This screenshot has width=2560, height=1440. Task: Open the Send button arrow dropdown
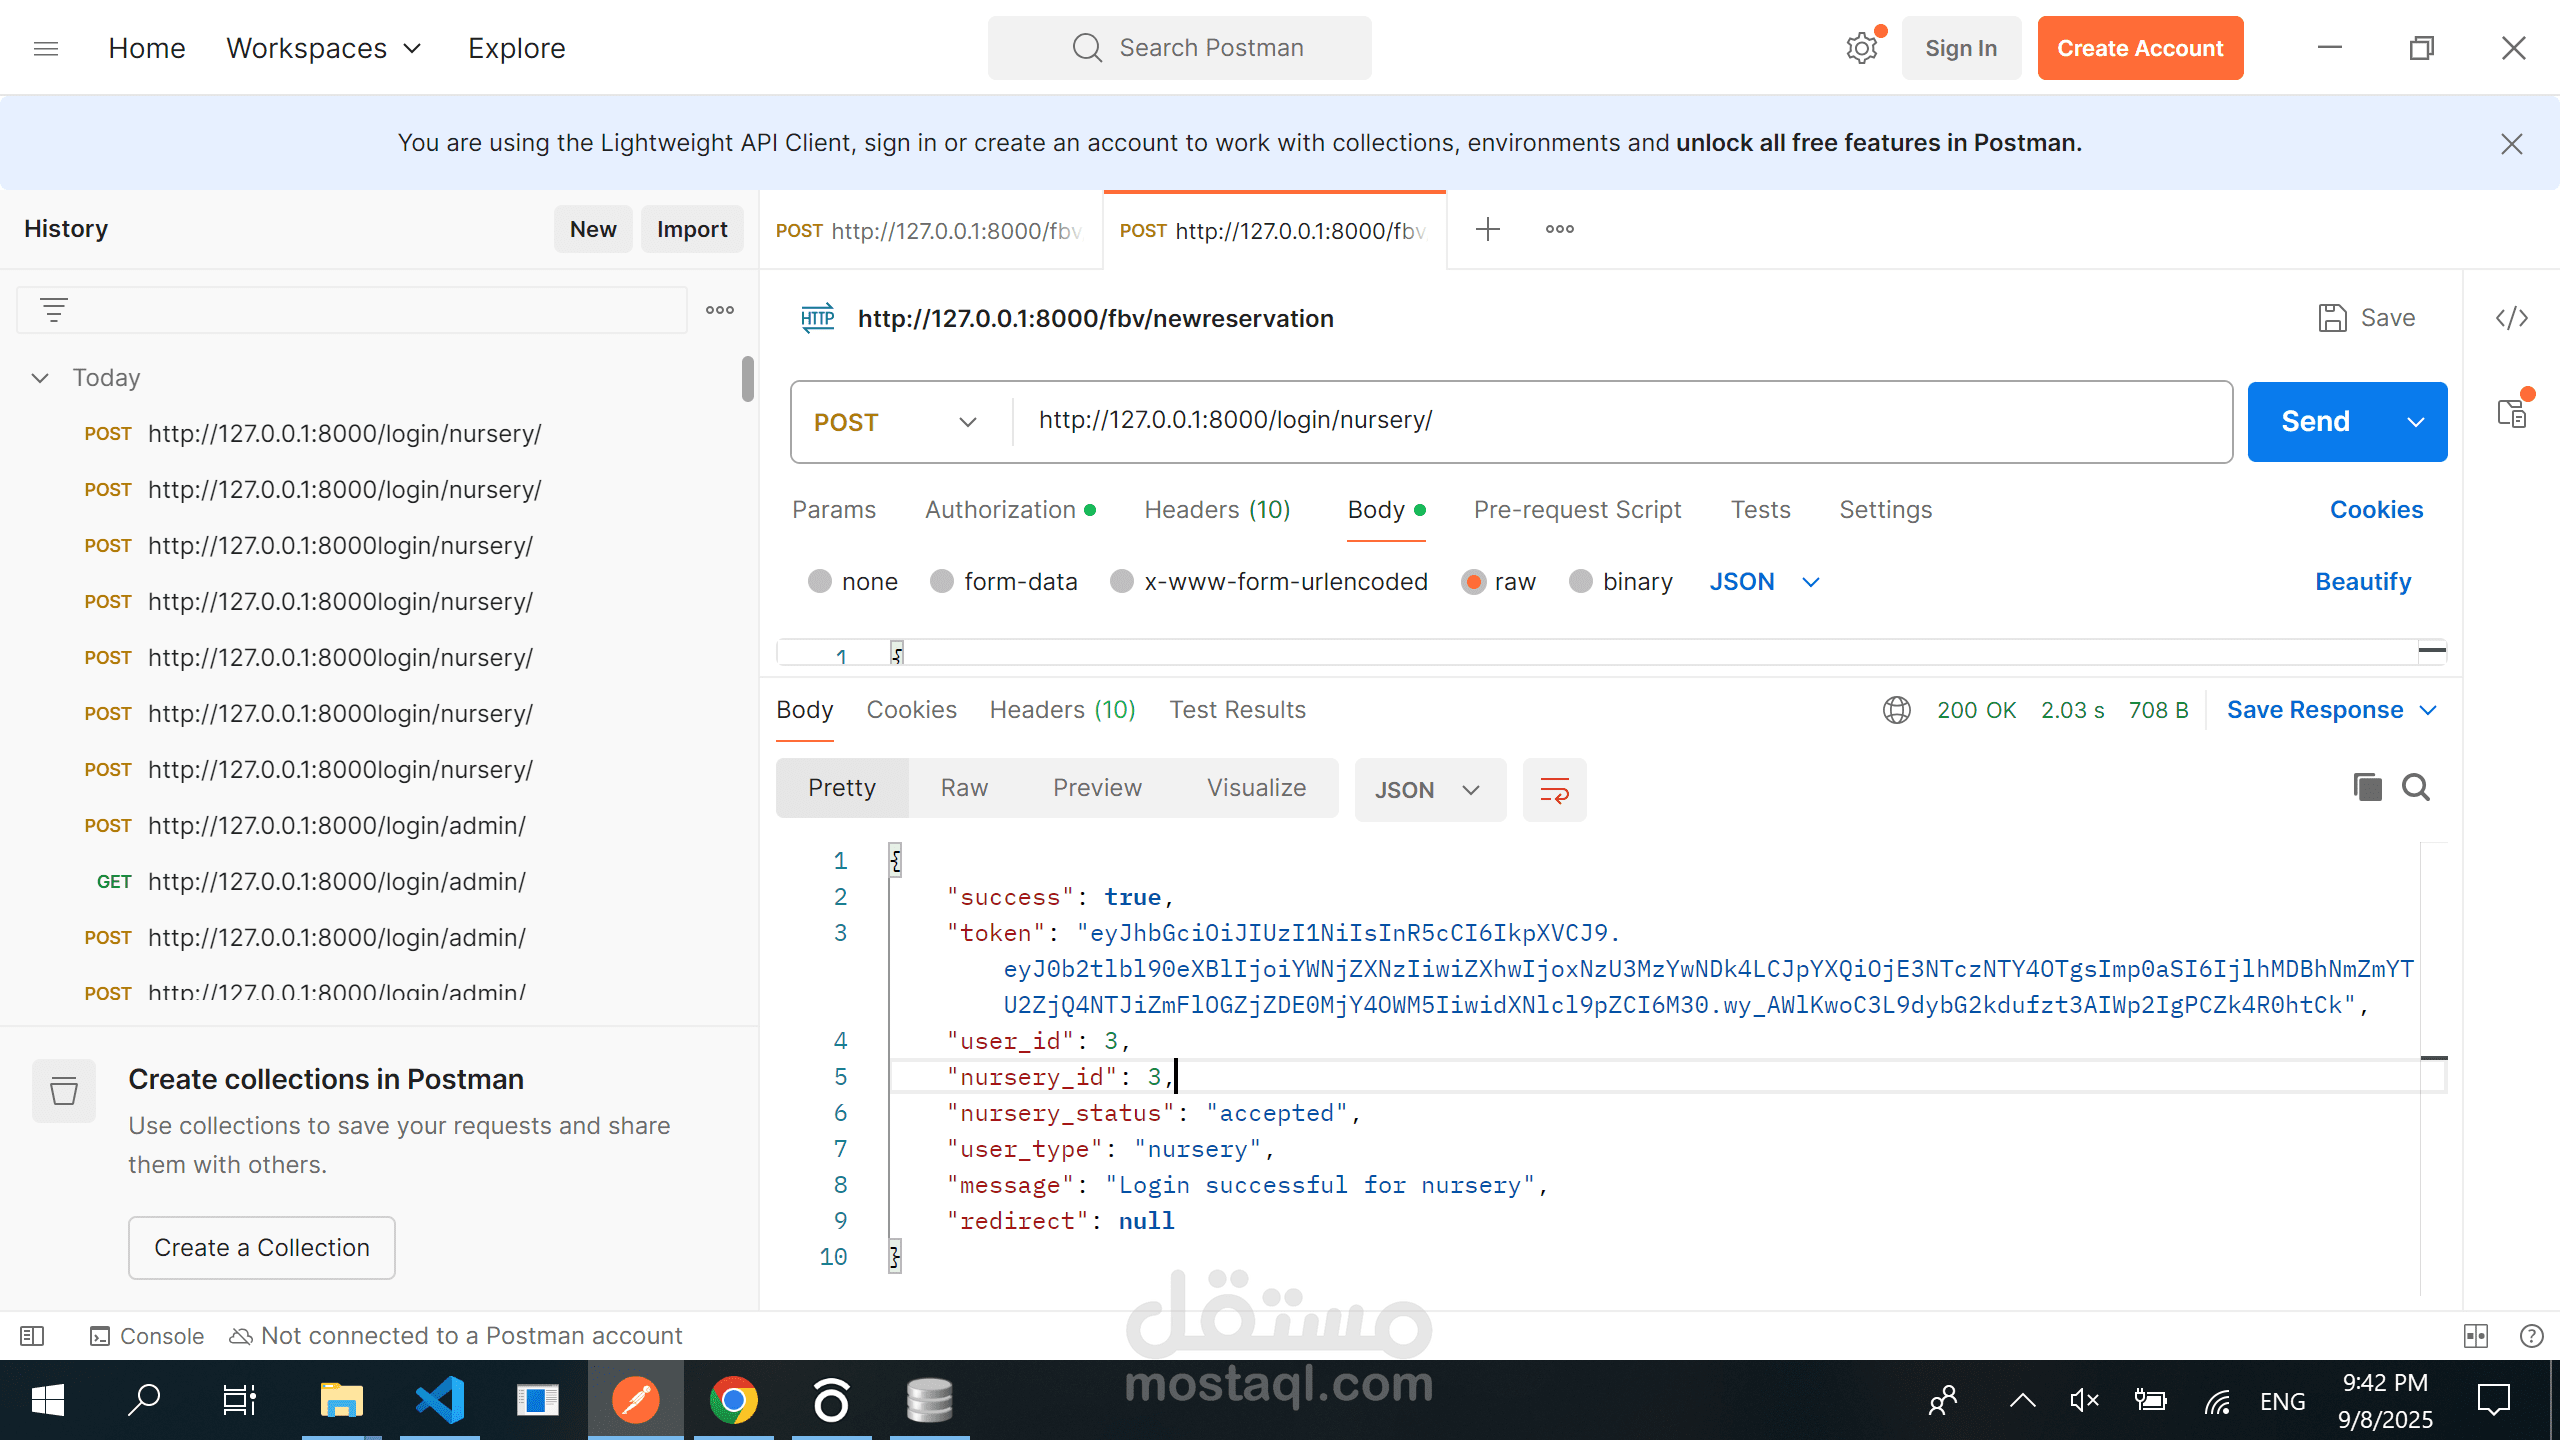(x=2416, y=422)
